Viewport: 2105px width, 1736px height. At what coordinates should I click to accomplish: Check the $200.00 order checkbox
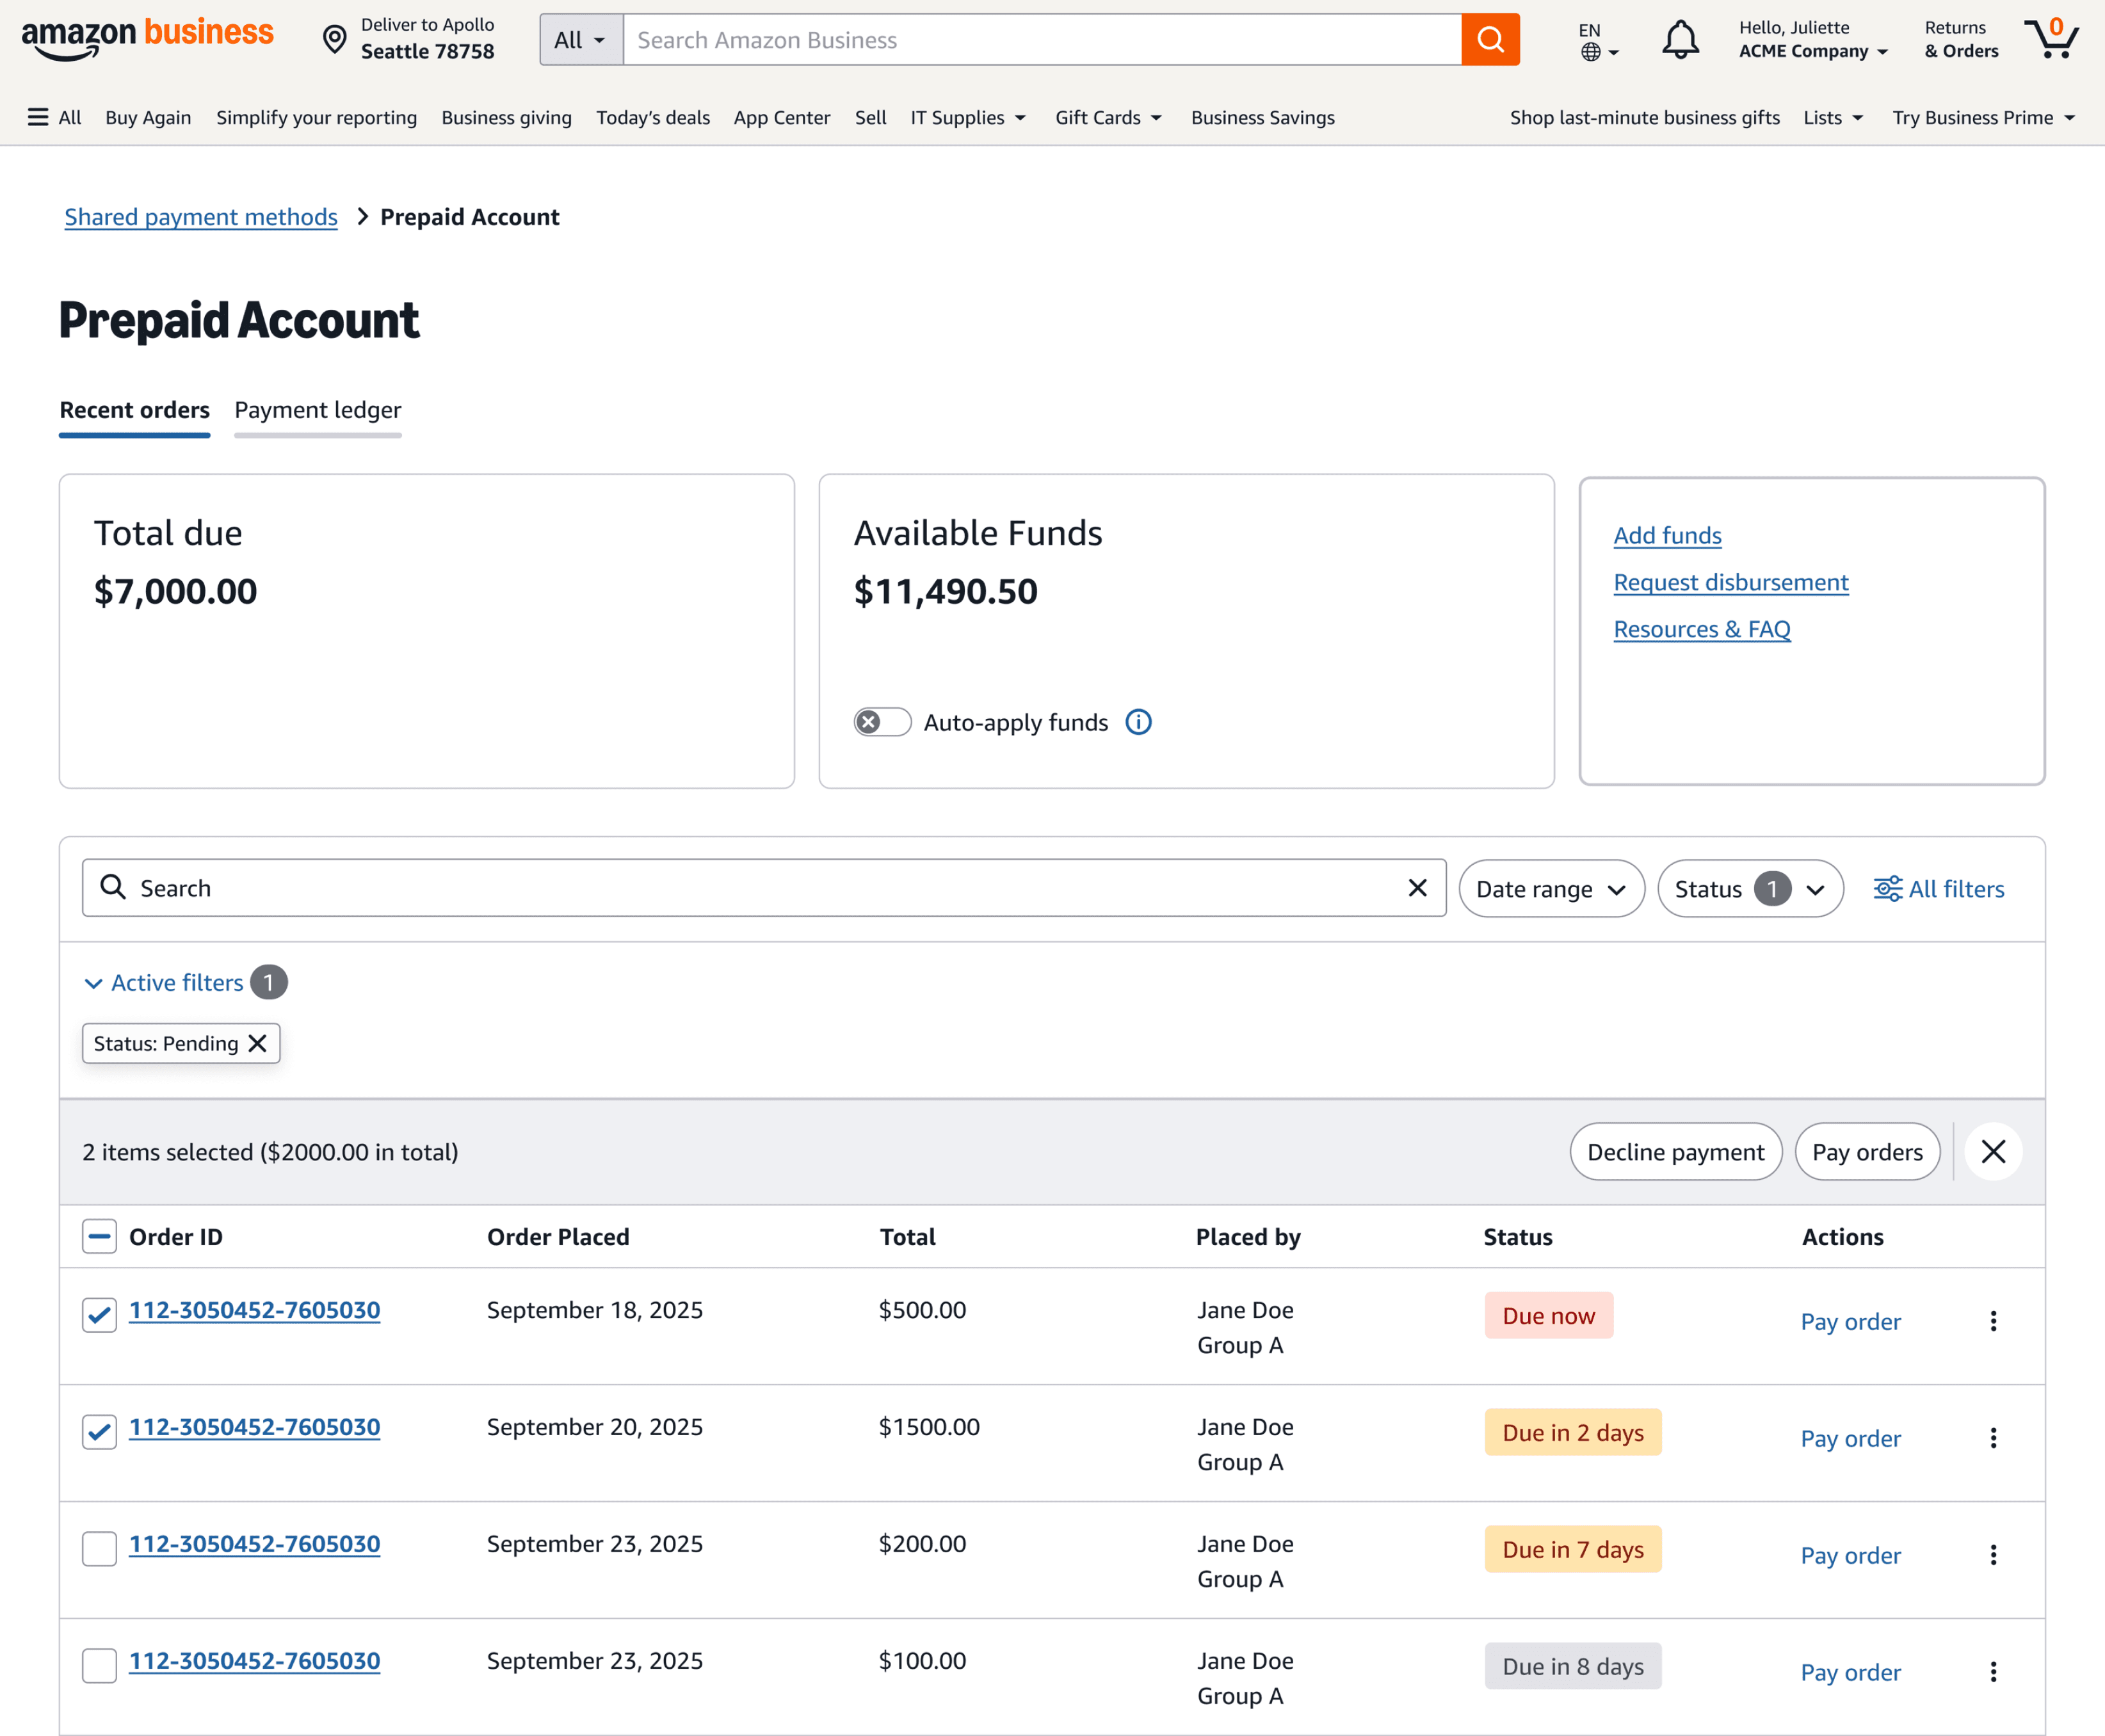99,1548
